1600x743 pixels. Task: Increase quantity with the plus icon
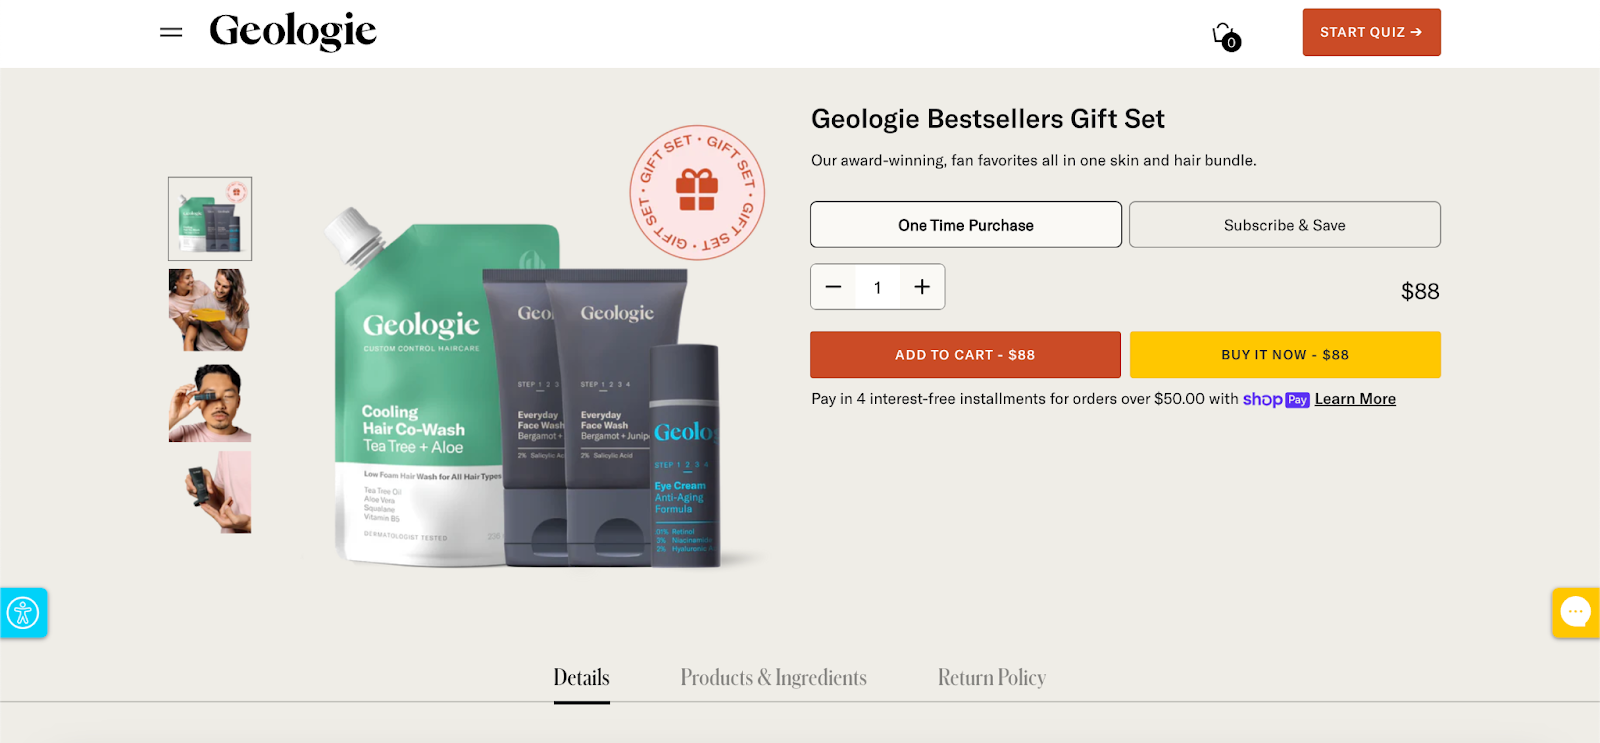pyautogui.click(x=922, y=287)
